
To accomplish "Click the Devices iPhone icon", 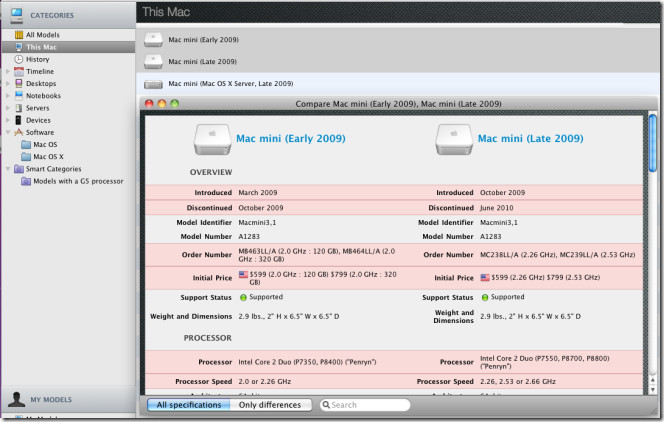I will coord(18,120).
